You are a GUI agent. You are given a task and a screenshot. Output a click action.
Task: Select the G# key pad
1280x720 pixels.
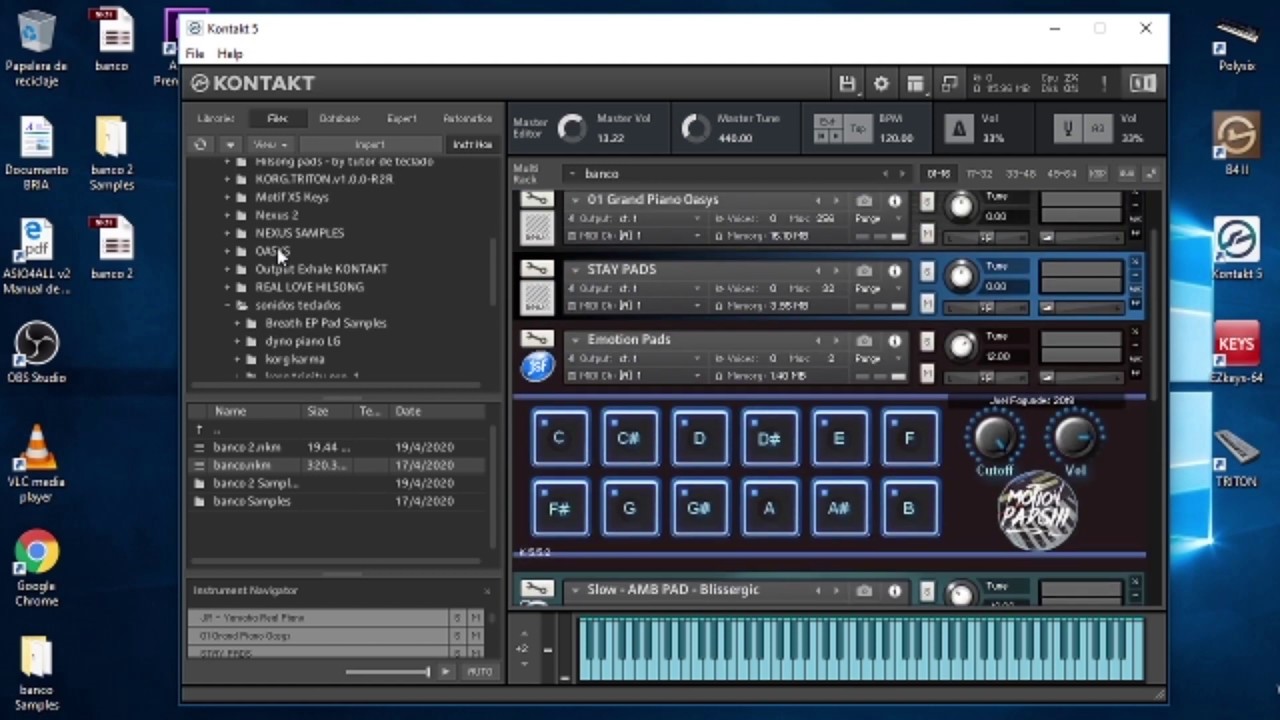pos(699,508)
